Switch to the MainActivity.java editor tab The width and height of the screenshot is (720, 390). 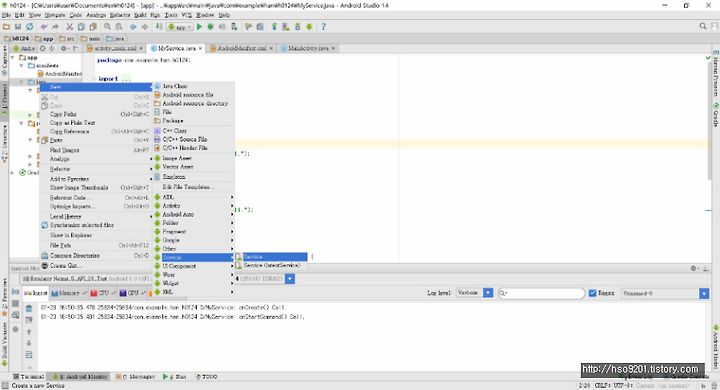308,48
